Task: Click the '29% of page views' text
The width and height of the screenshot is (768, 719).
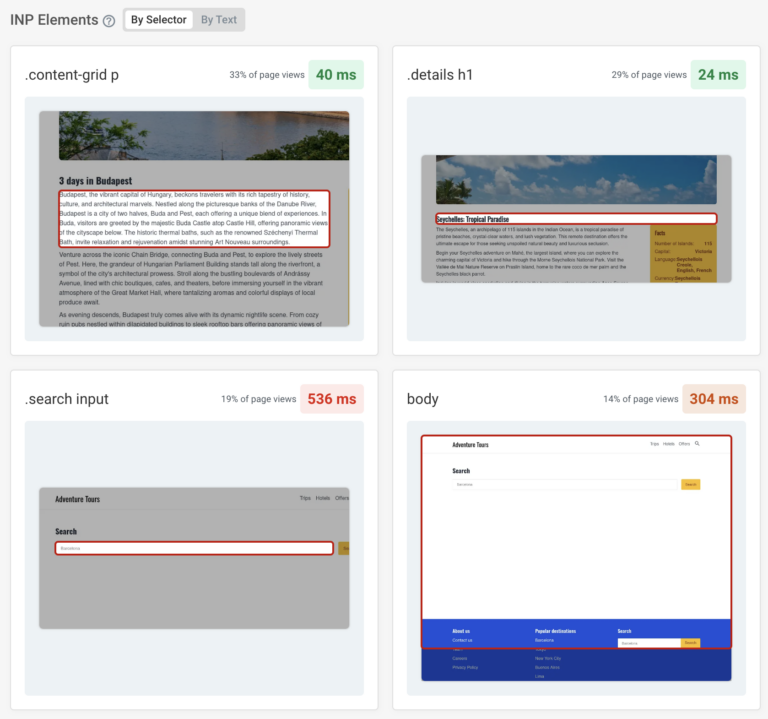Action: 649,75
